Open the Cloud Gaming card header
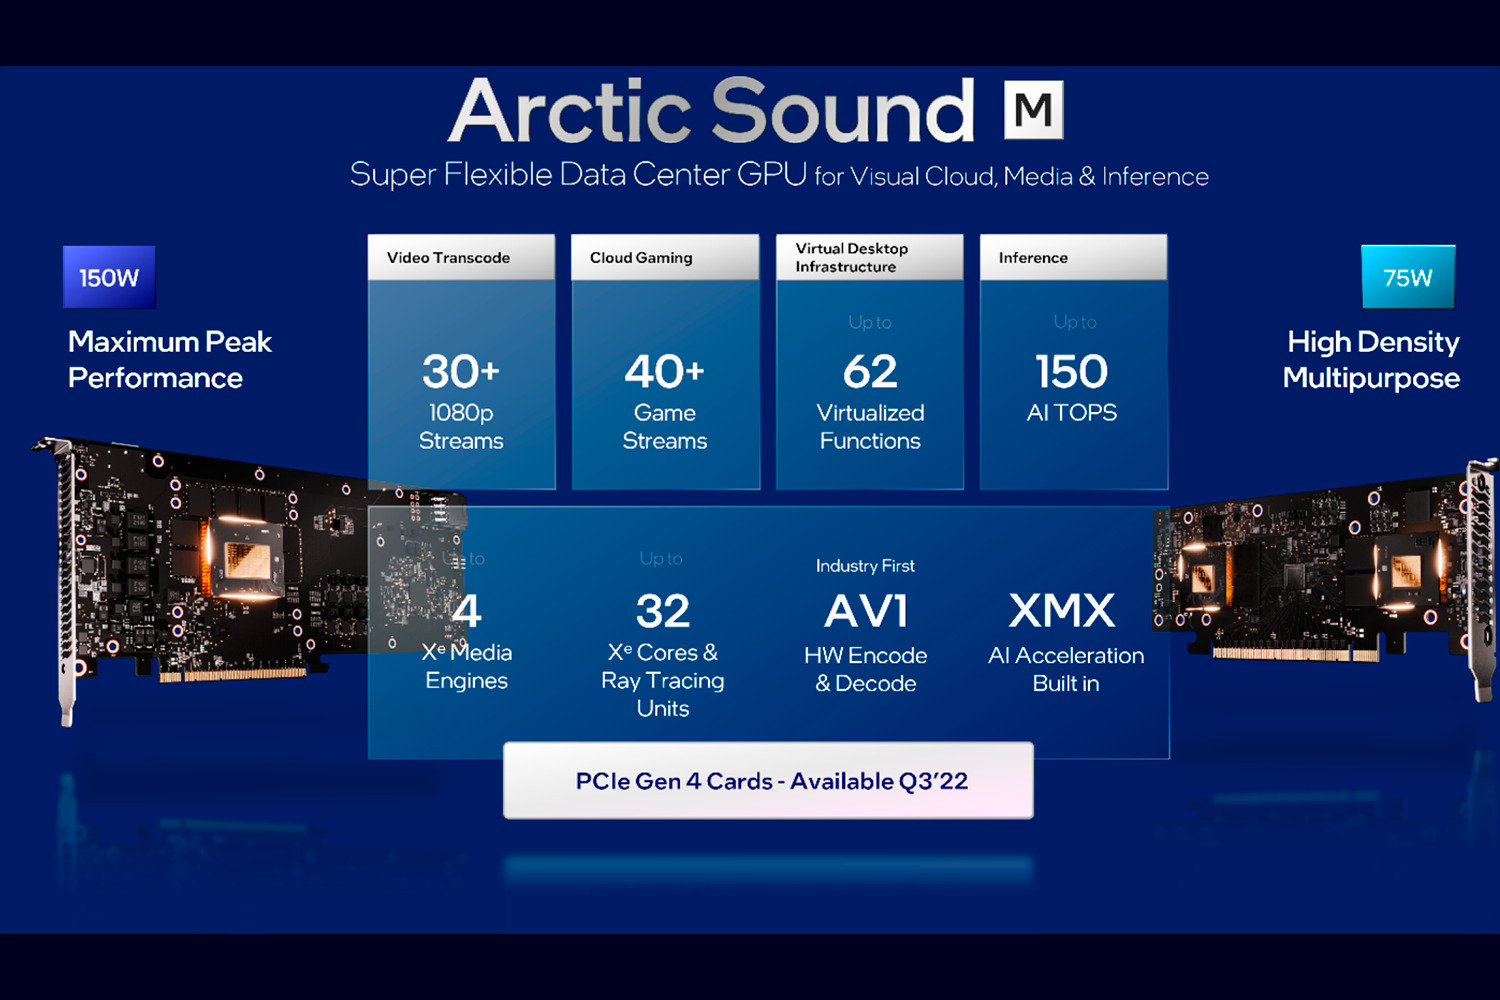 tap(665, 257)
